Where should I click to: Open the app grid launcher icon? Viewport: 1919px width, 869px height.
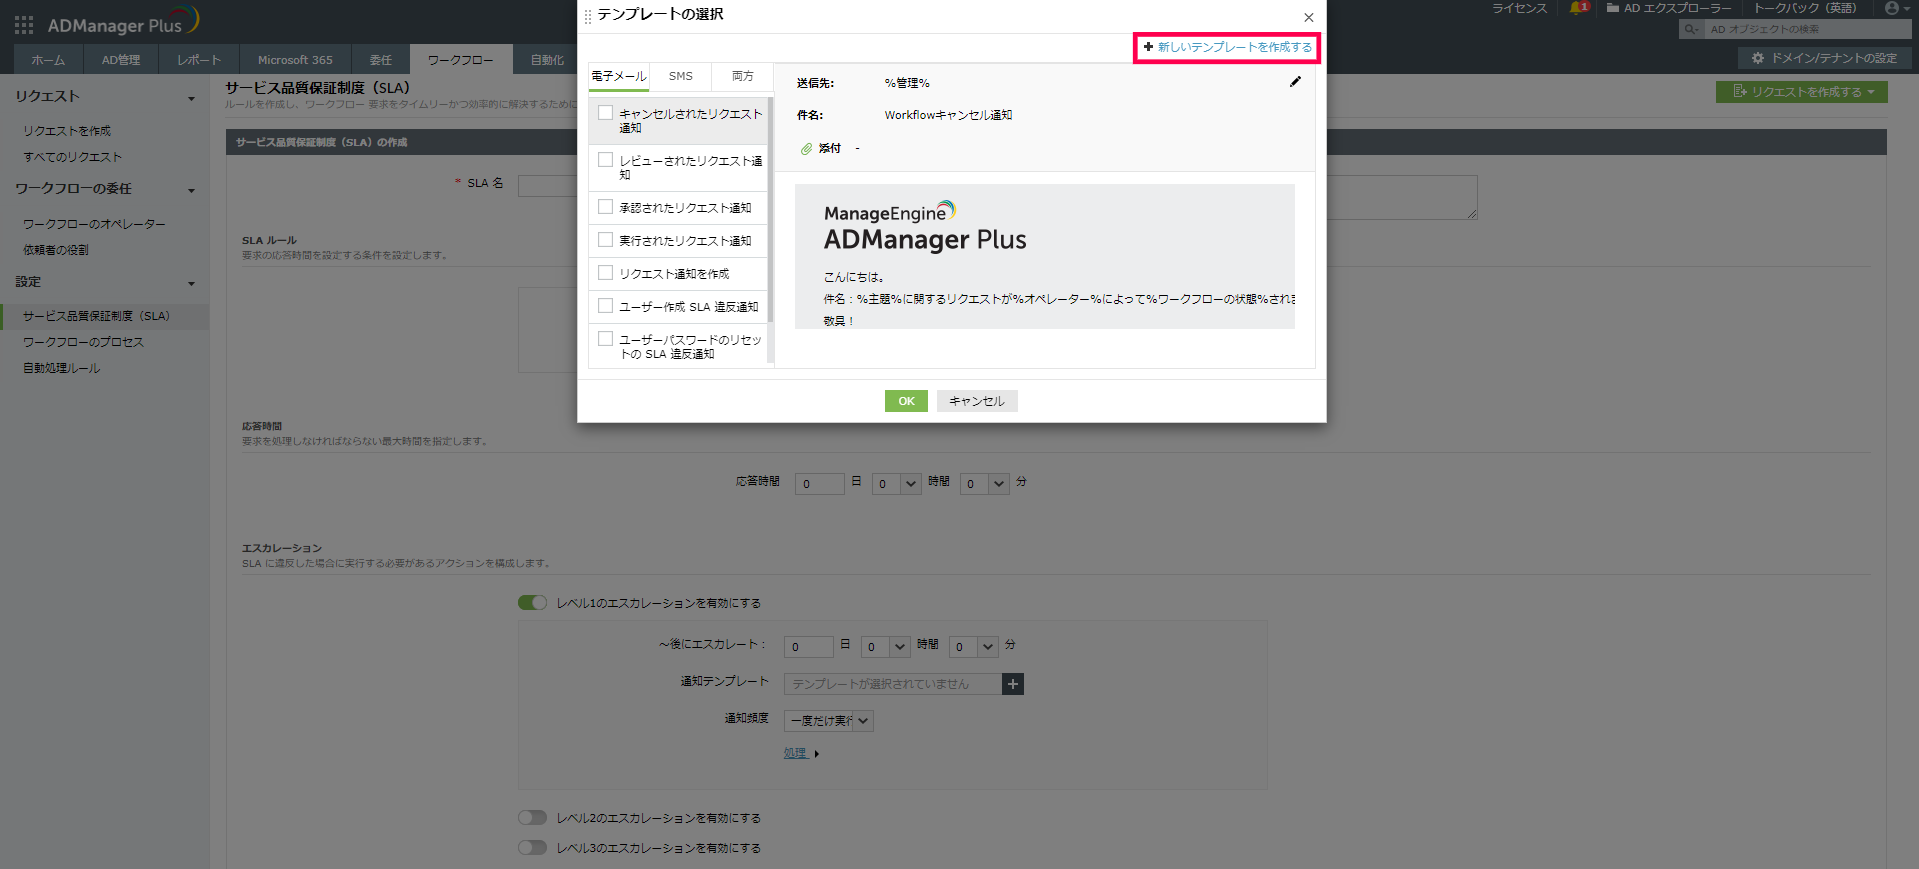[x=24, y=25]
